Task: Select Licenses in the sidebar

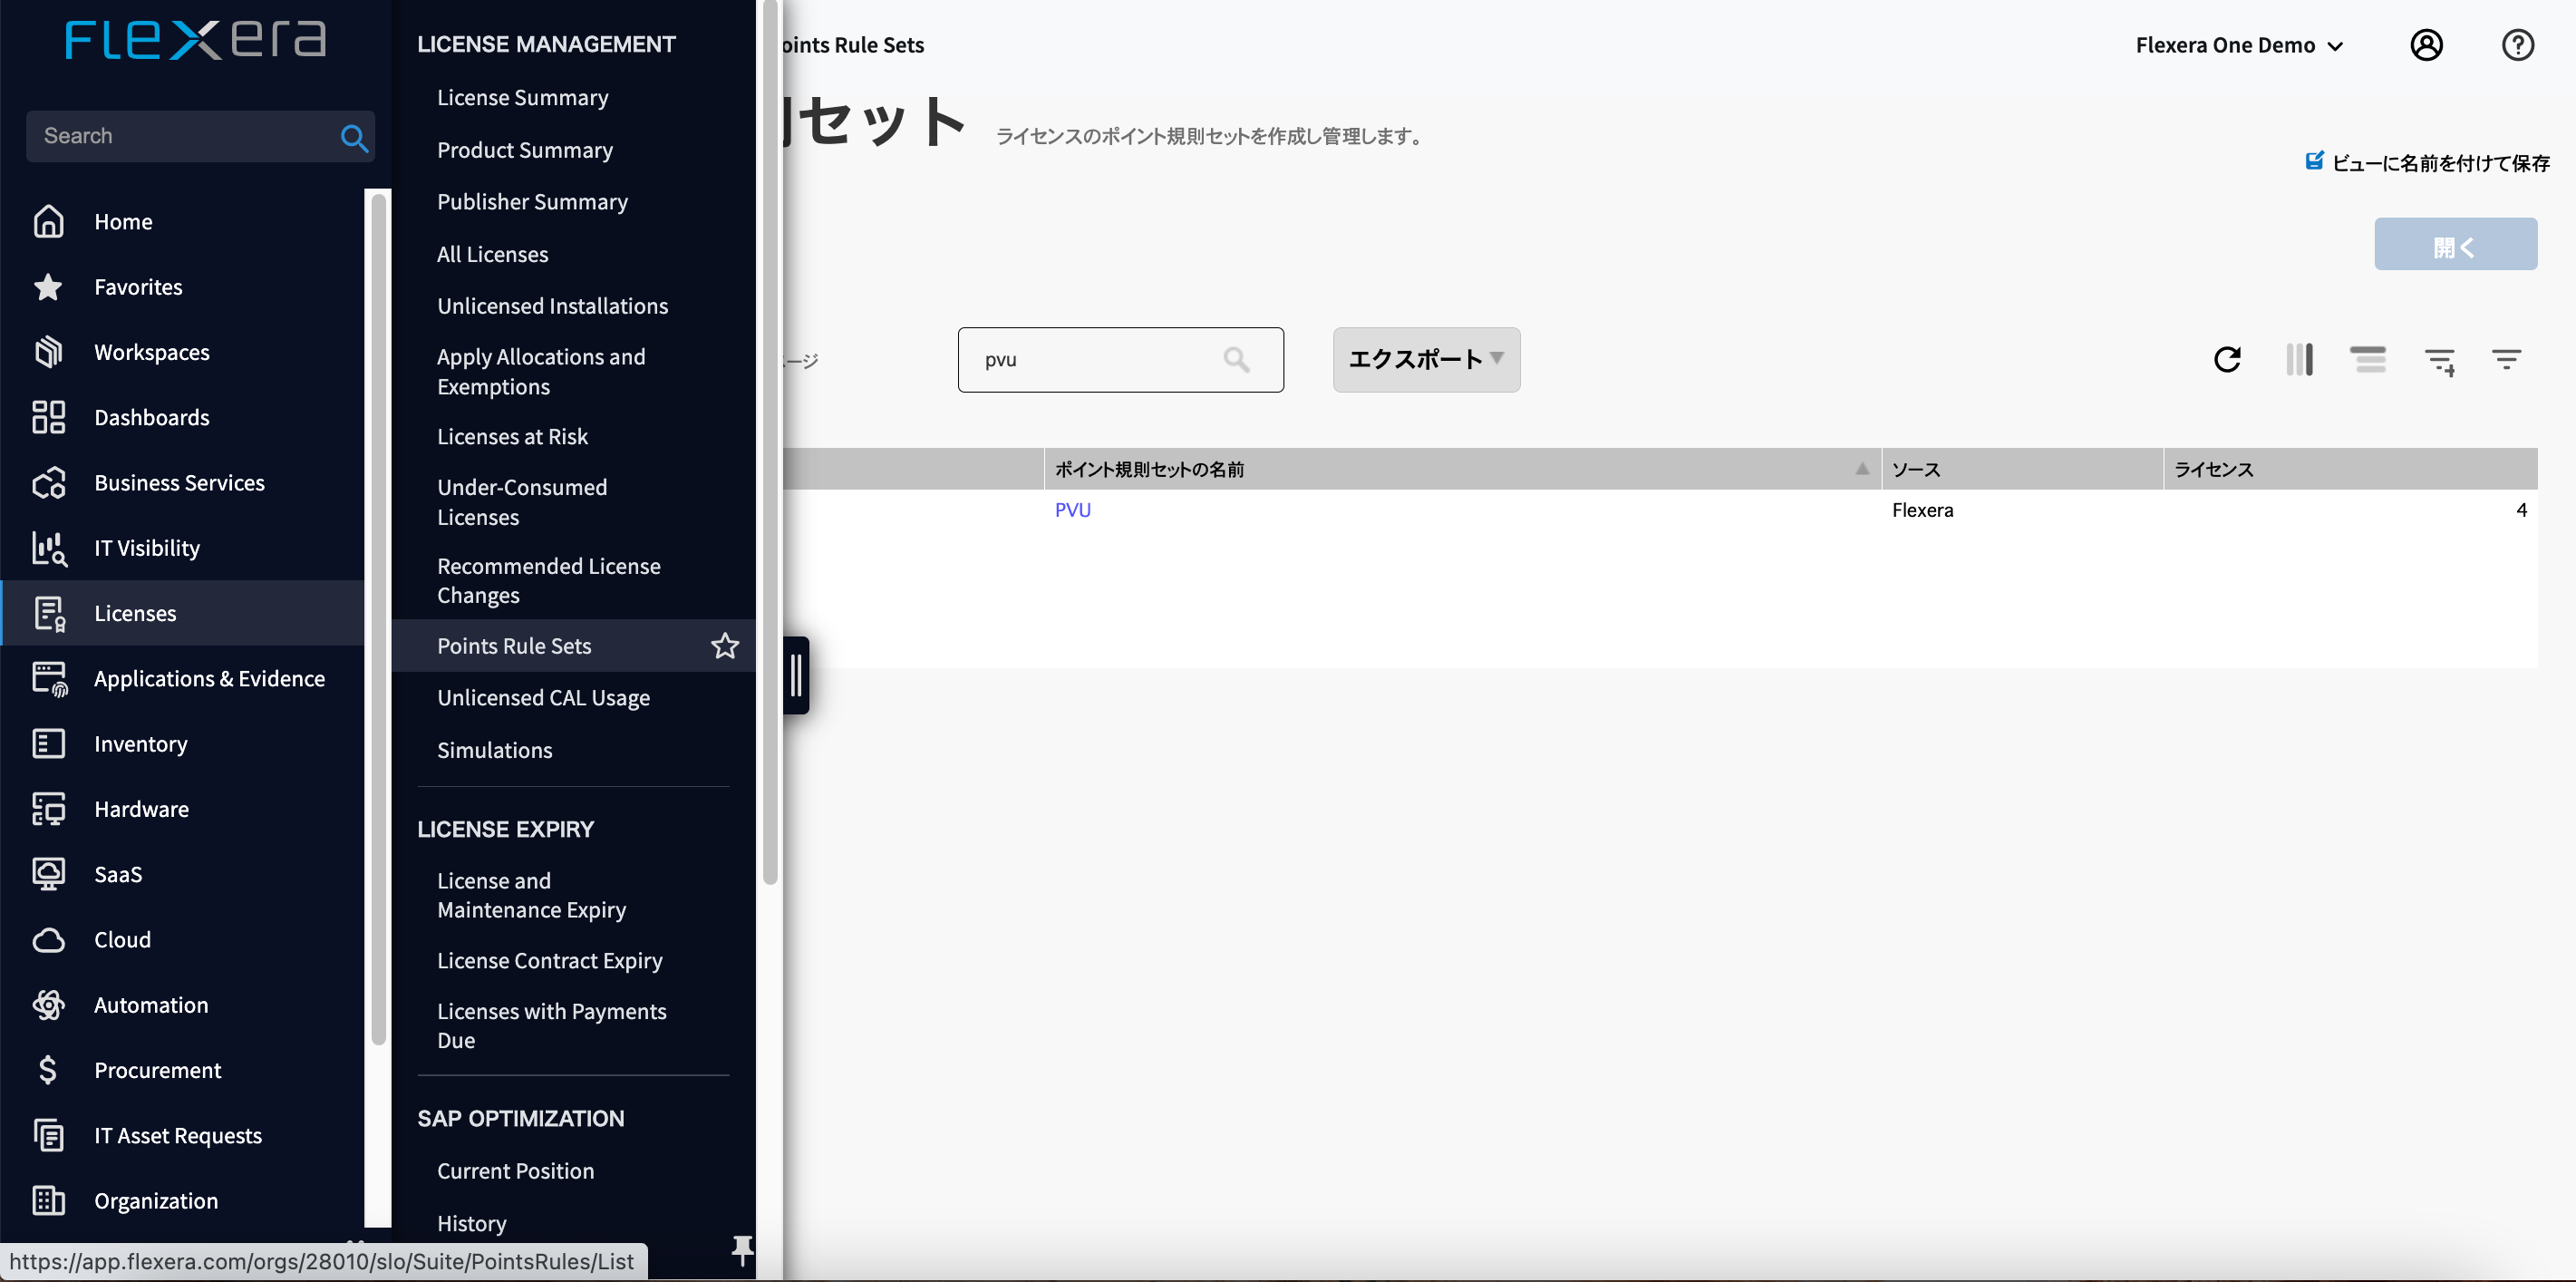Action: tap(182, 613)
